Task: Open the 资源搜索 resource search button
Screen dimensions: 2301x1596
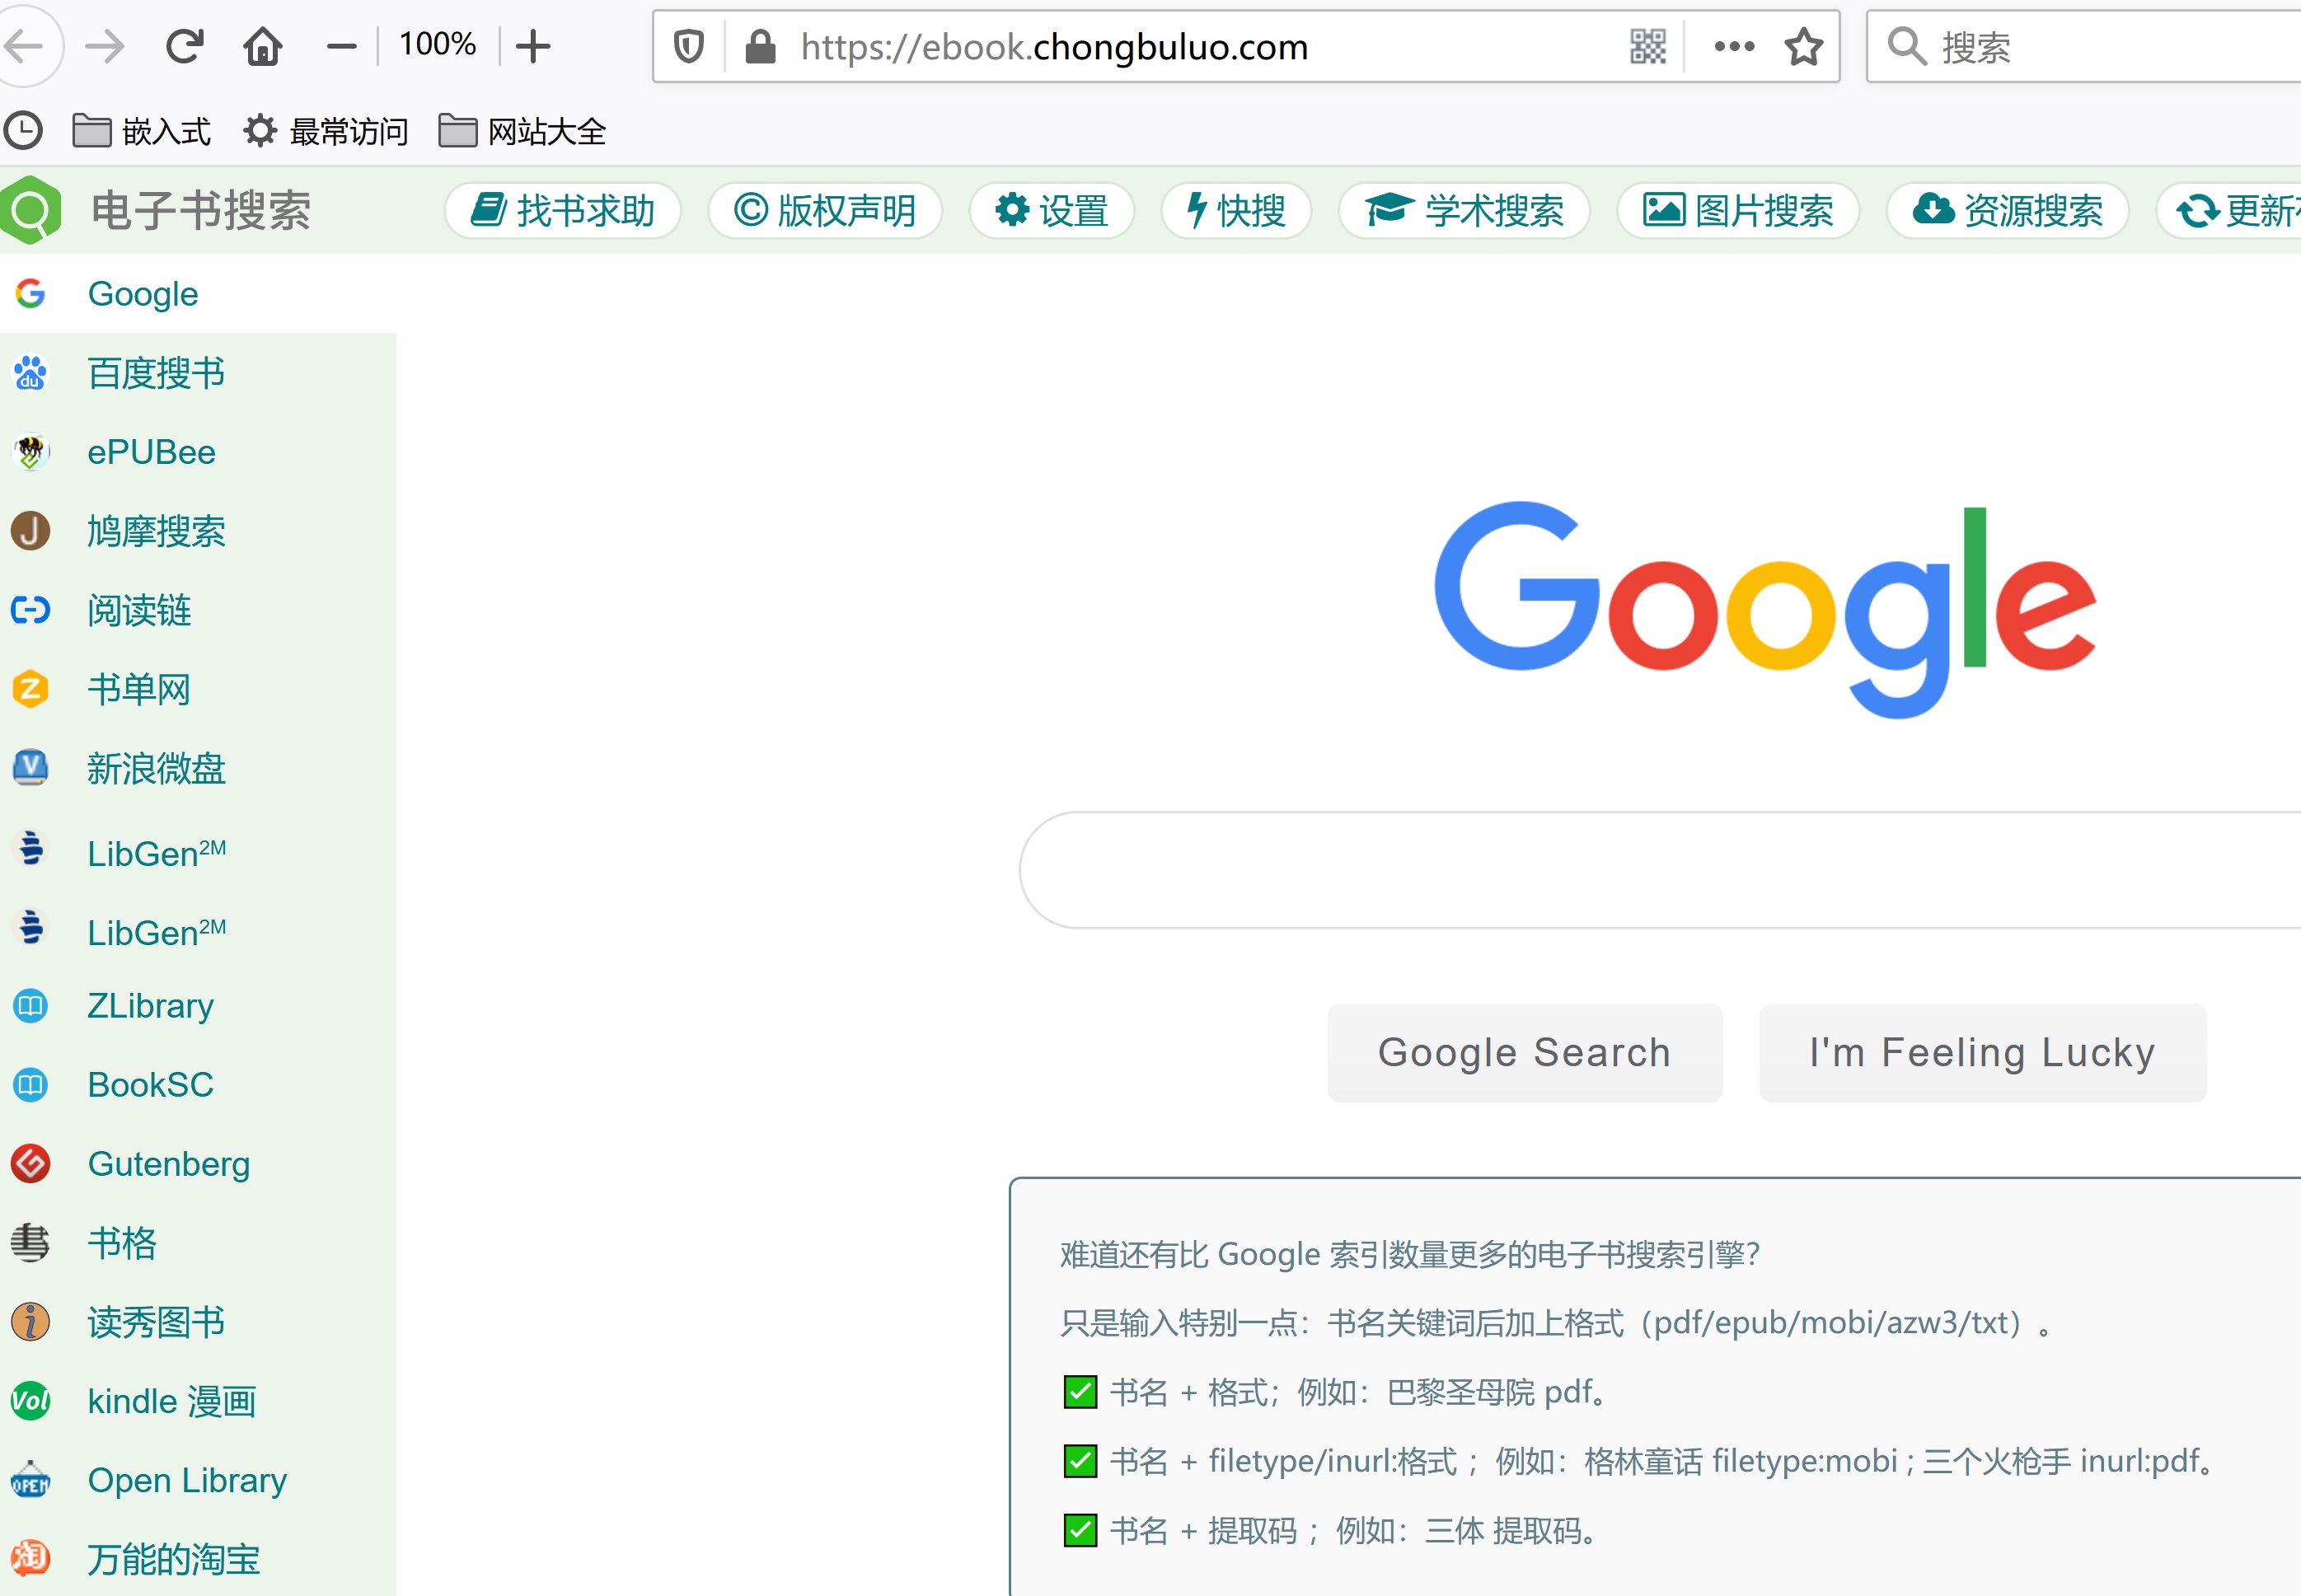Action: tap(2008, 211)
